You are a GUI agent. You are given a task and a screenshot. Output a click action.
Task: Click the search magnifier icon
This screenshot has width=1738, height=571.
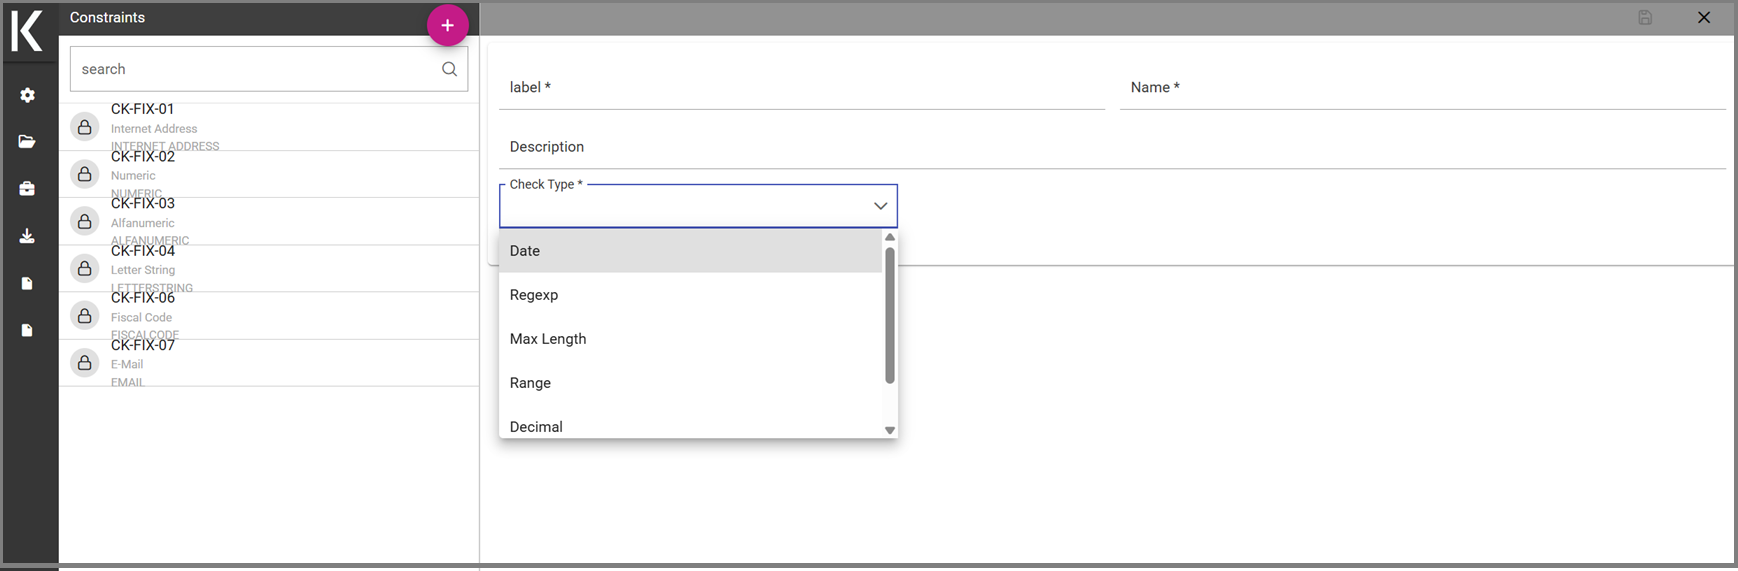click(449, 69)
